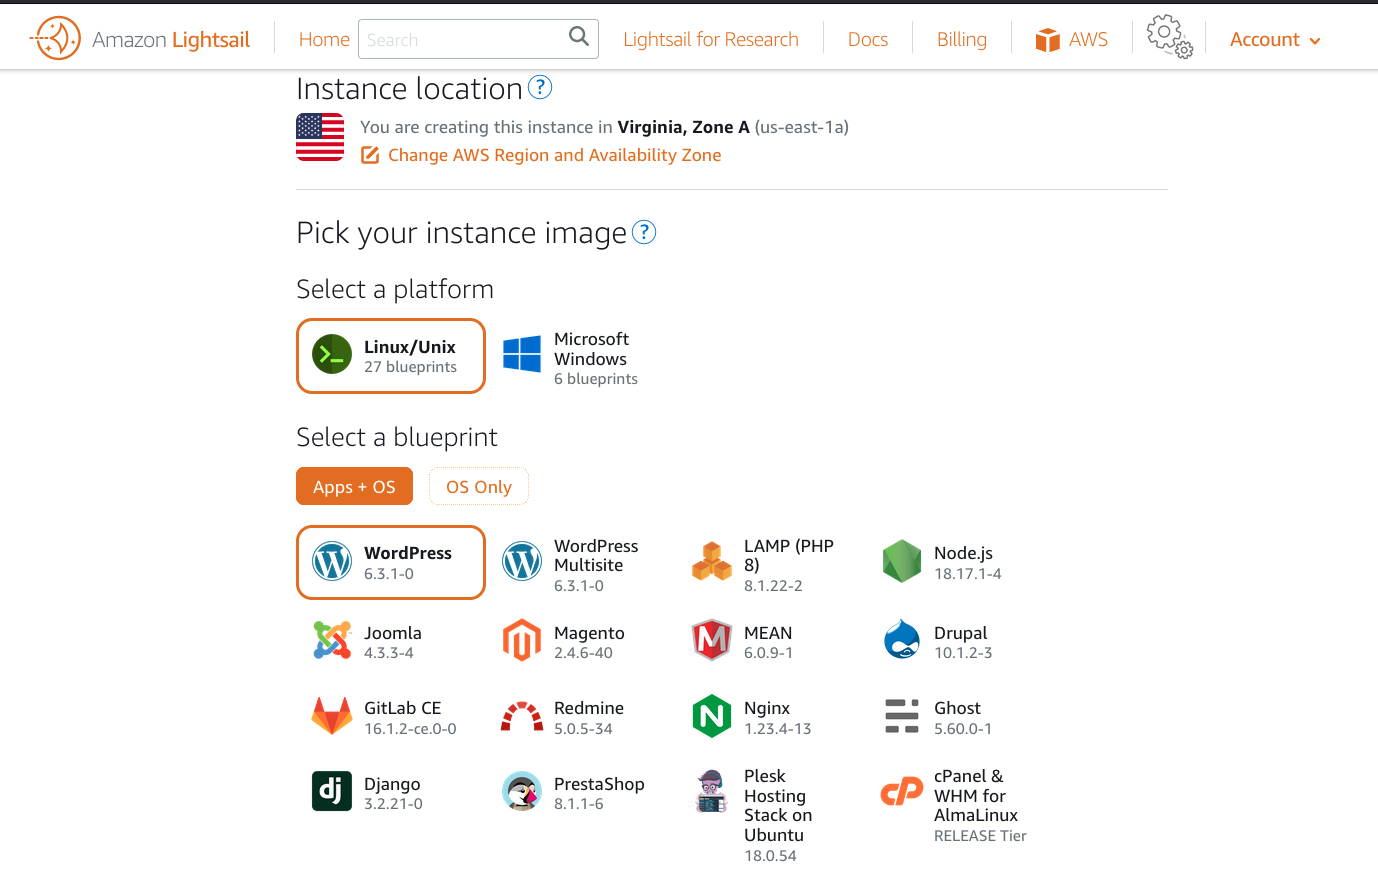Image resolution: width=1378 pixels, height=880 pixels.
Task: Open the Docs page
Action: pyautogui.click(x=868, y=40)
